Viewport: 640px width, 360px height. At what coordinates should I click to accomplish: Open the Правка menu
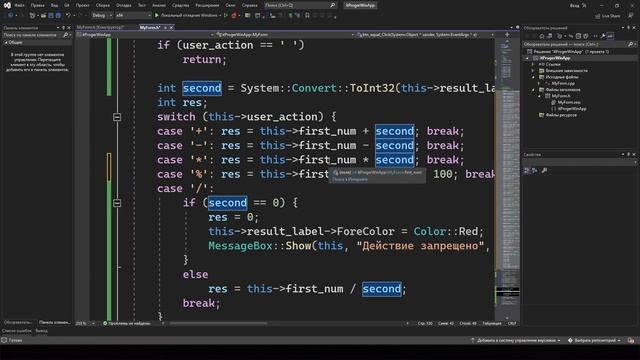click(37, 5)
